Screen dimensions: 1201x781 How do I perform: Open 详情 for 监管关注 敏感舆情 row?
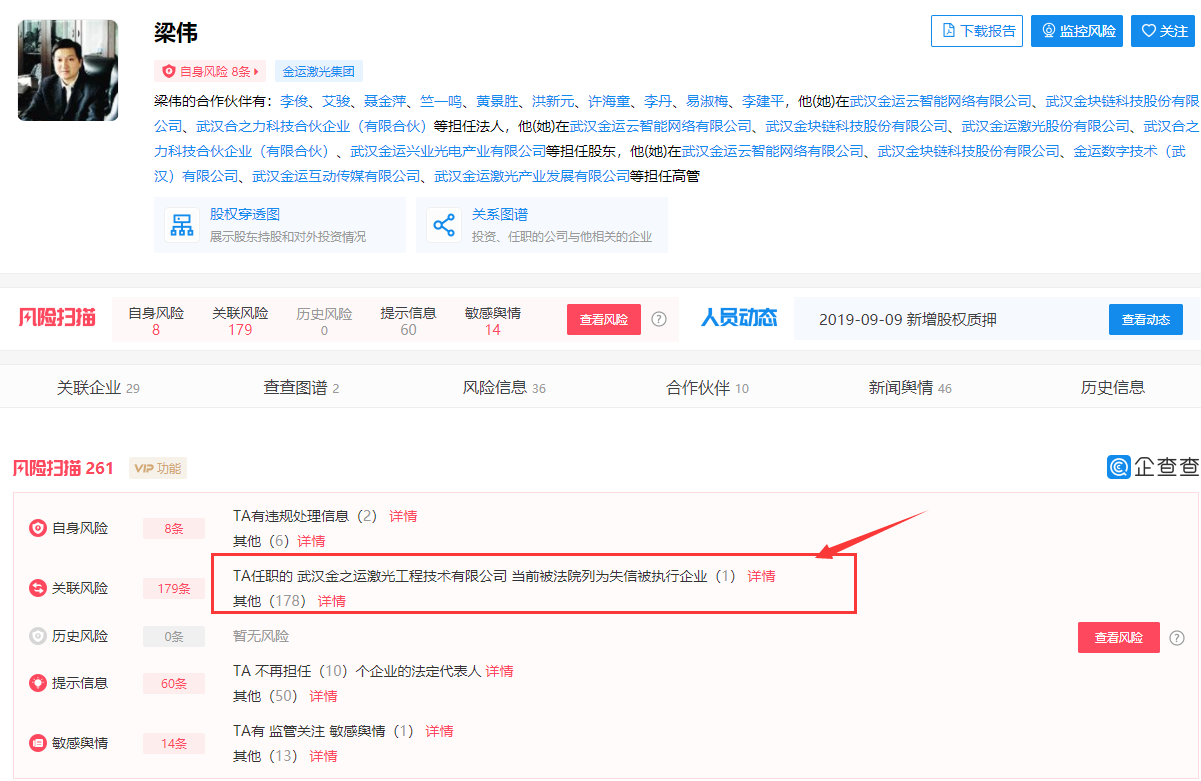(x=439, y=731)
